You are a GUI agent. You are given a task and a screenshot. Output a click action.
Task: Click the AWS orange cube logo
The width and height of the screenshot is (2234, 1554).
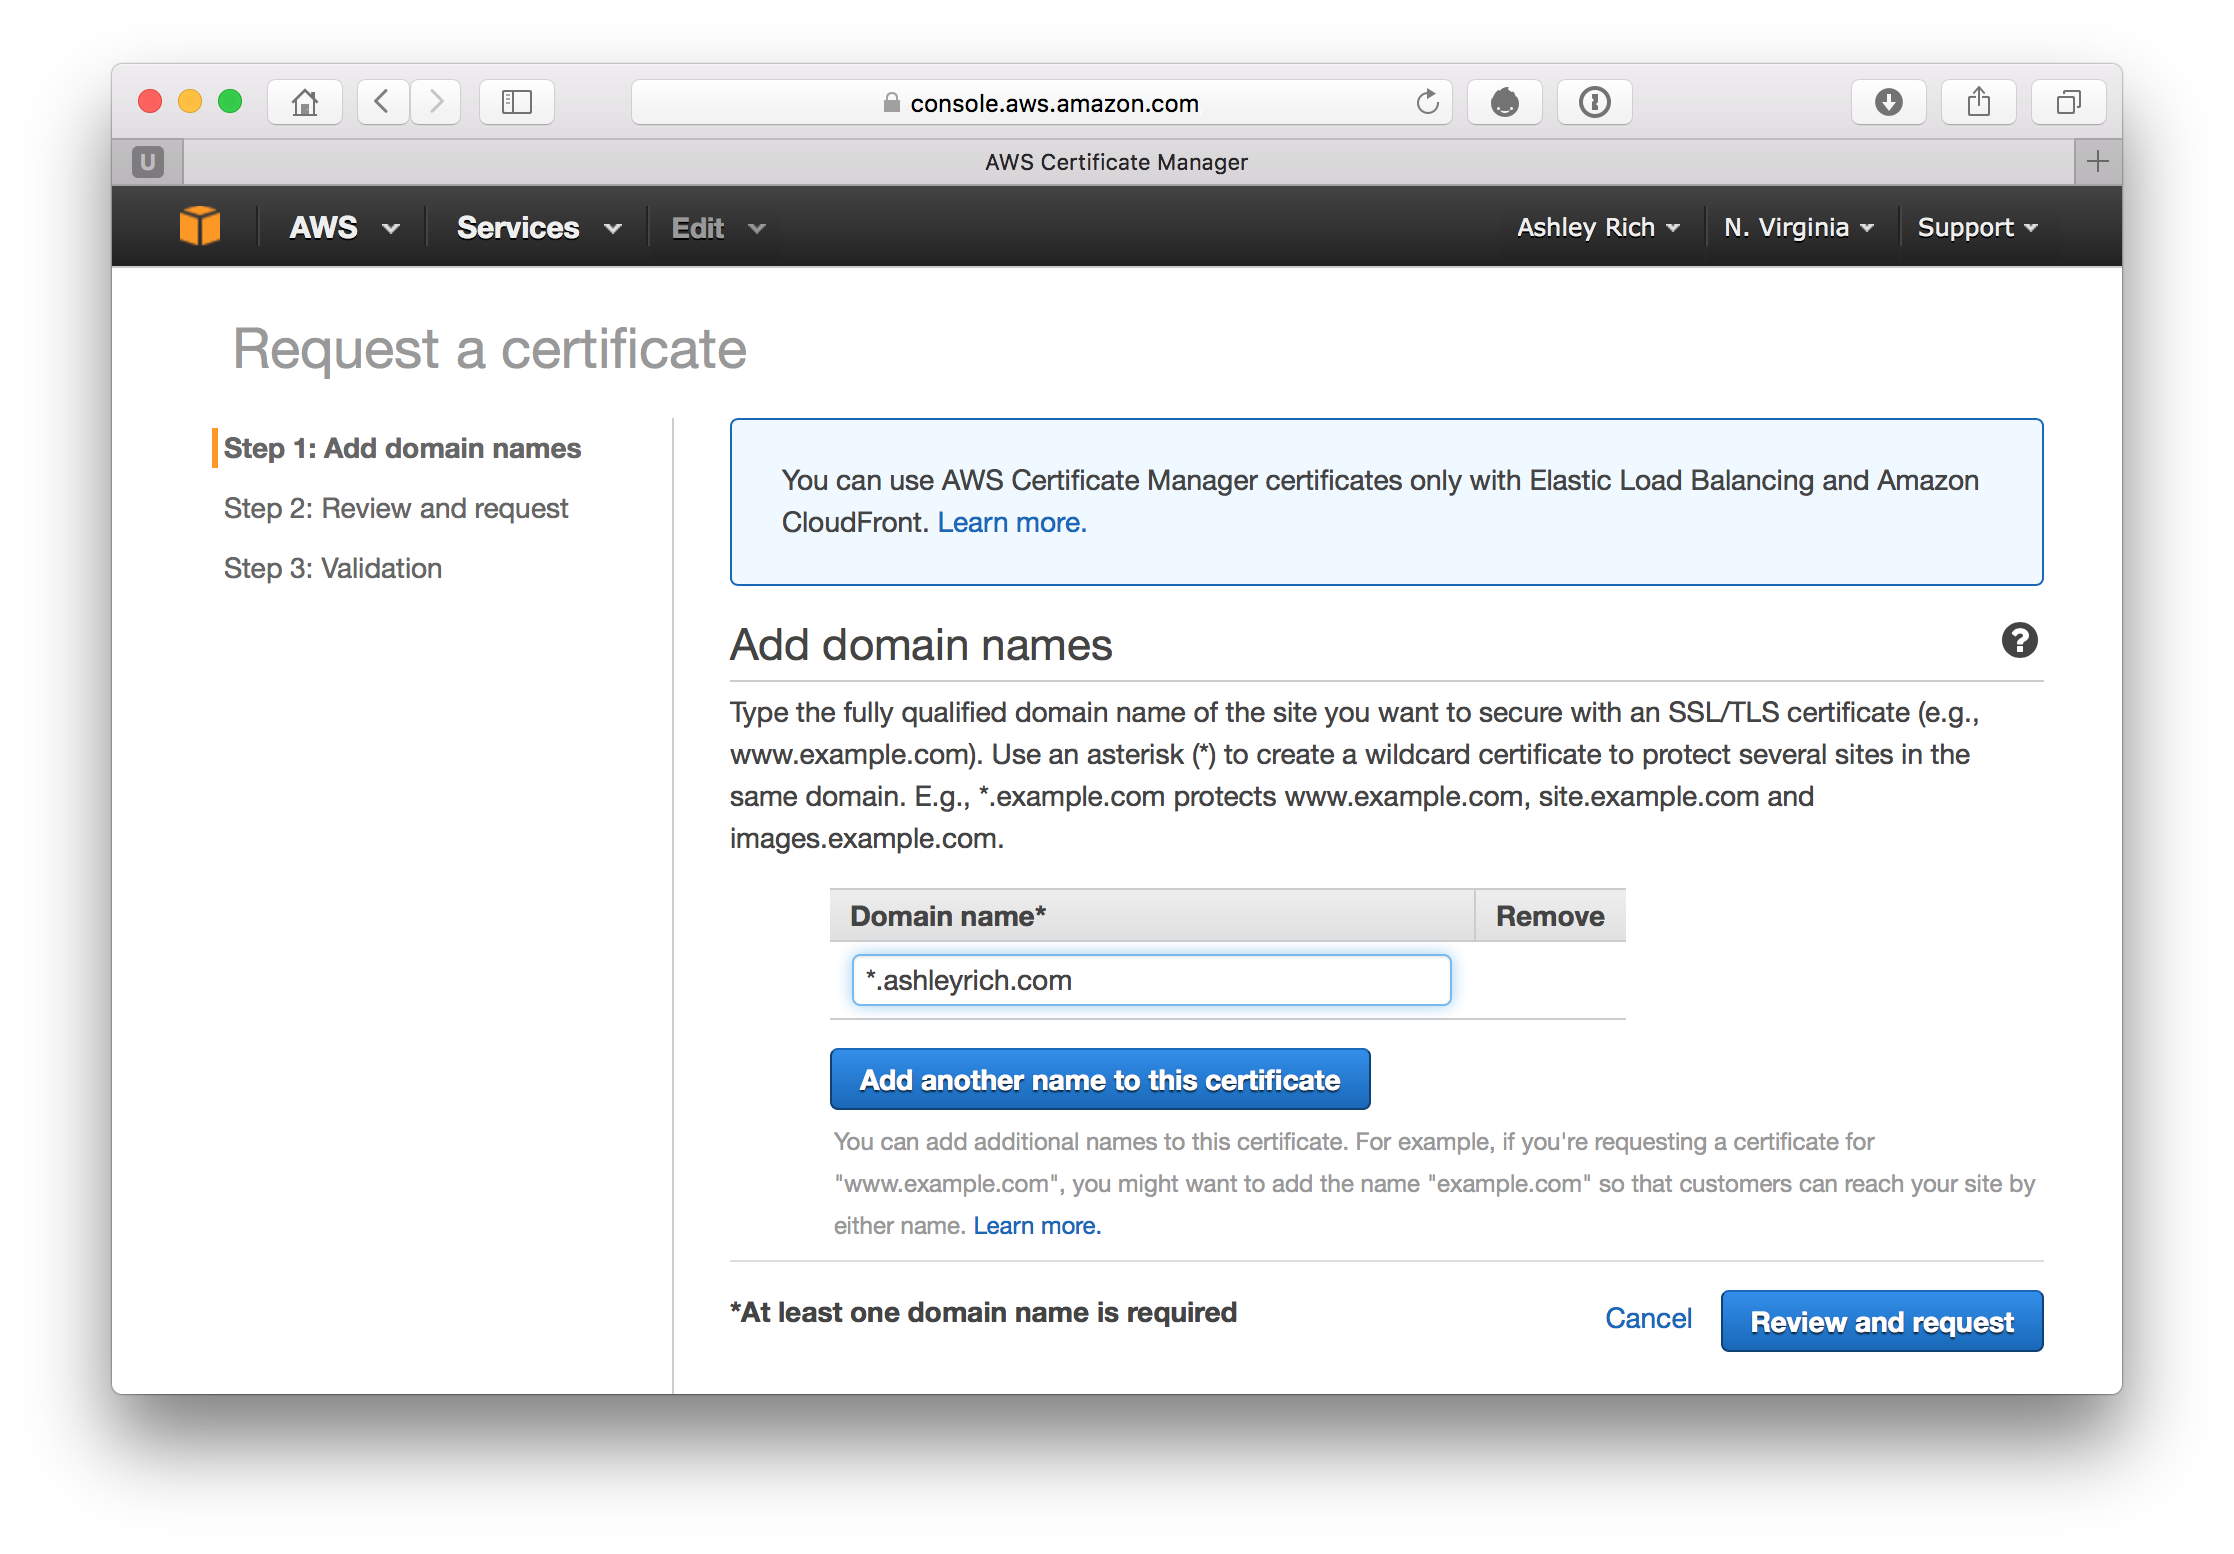tap(199, 226)
